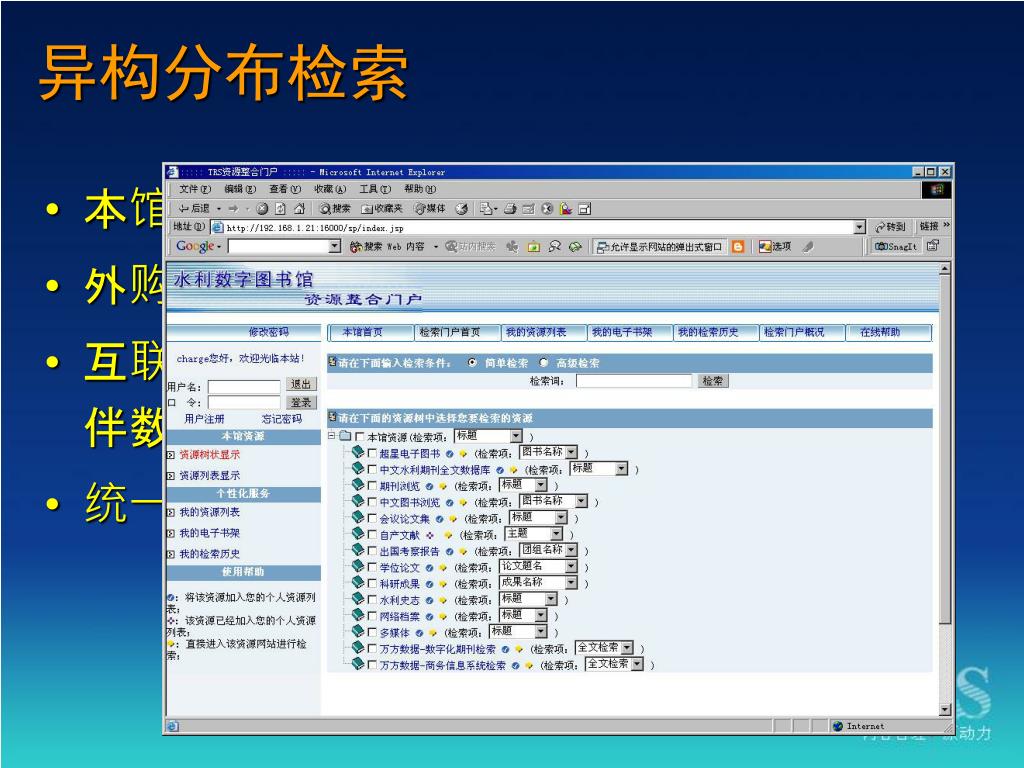1024x768 pixels.
Task: Click the Back (后退) browser button
Action: [x=193, y=208]
